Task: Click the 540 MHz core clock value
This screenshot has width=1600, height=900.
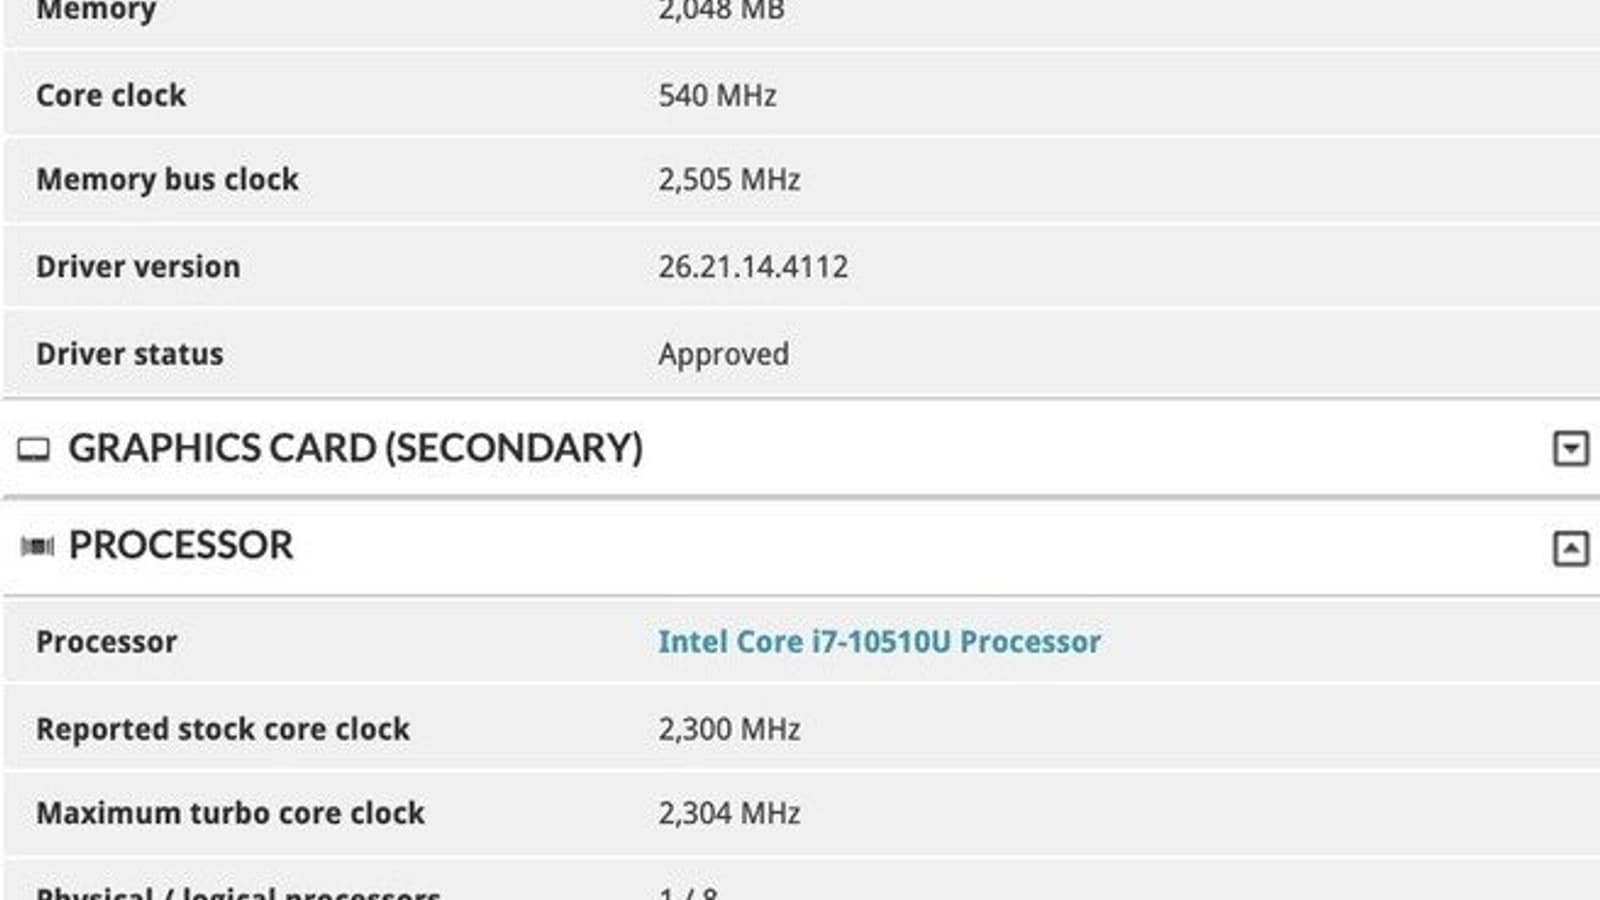Action: click(717, 95)
